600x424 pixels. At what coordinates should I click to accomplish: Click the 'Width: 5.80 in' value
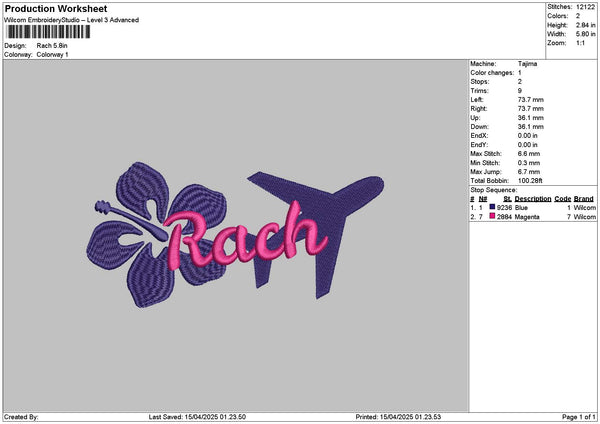pos(585,34)
